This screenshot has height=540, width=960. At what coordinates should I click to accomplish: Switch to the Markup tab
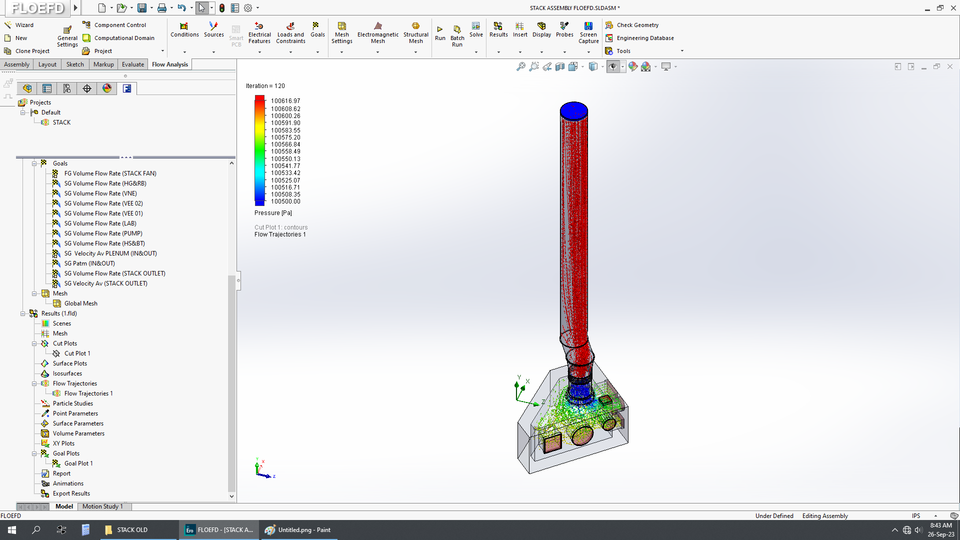click(x=103, y=64)
